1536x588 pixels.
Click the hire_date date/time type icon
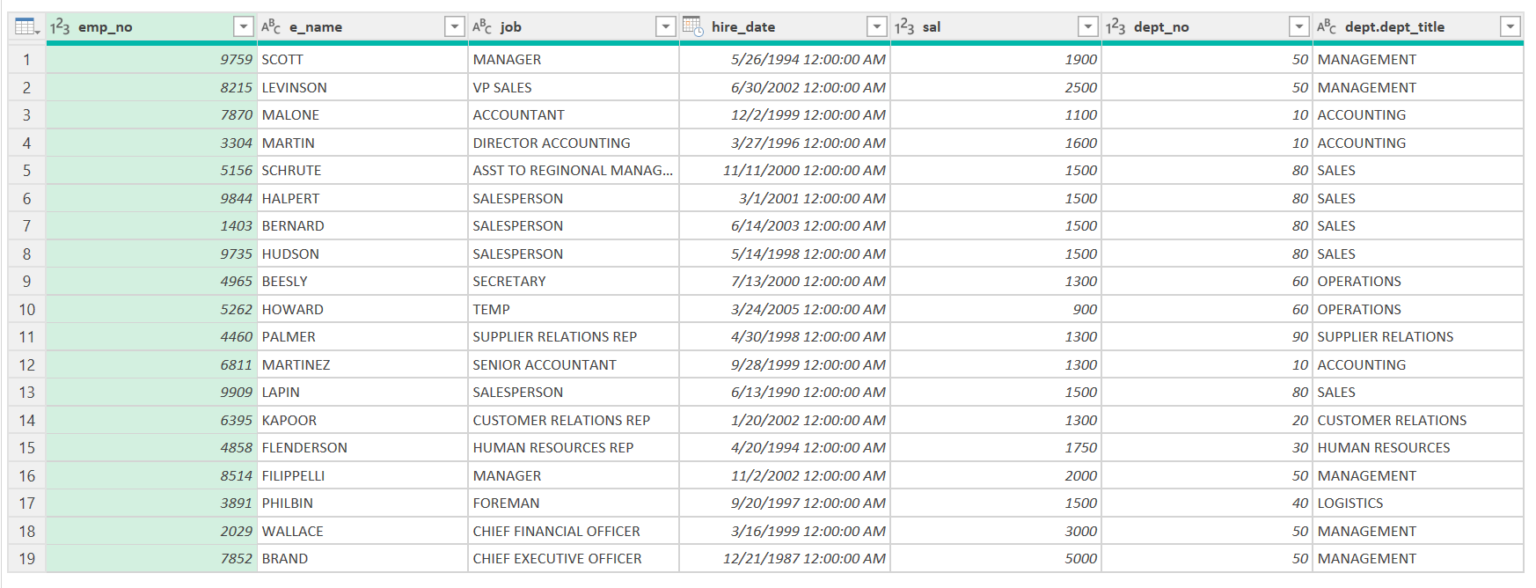(693, 27)
